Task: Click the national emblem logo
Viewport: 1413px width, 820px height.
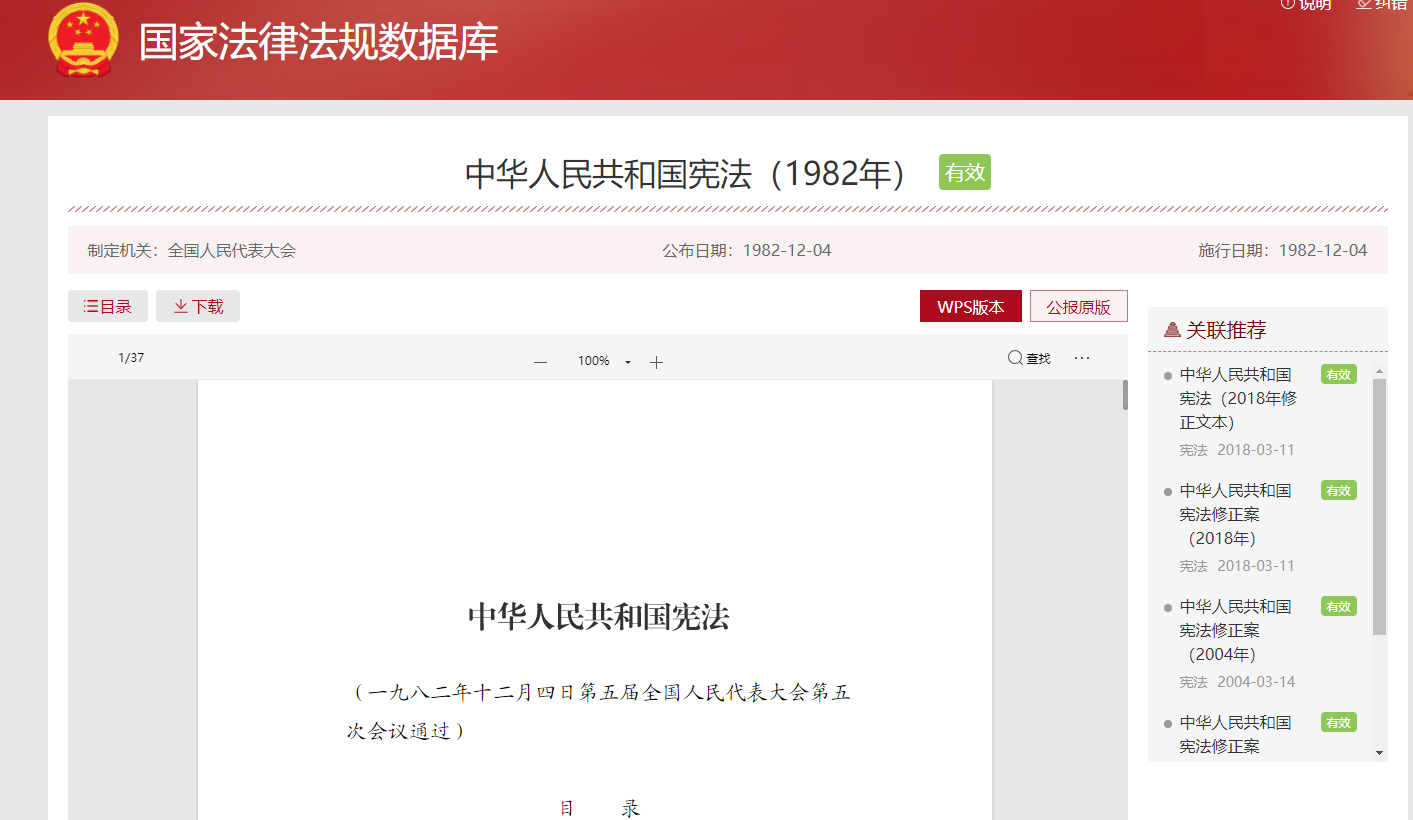Action: (x=84, y=41)
